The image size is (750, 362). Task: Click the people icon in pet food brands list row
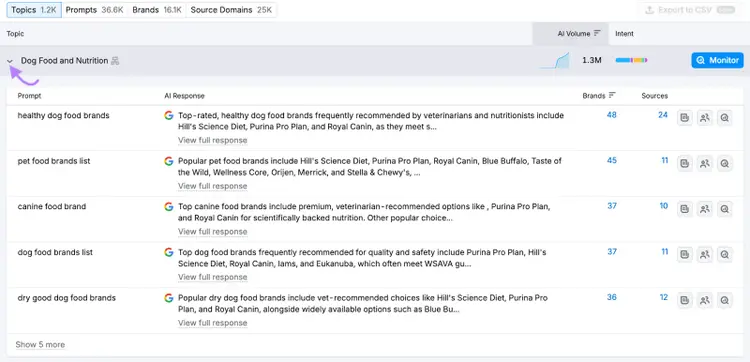click(705, 164)
